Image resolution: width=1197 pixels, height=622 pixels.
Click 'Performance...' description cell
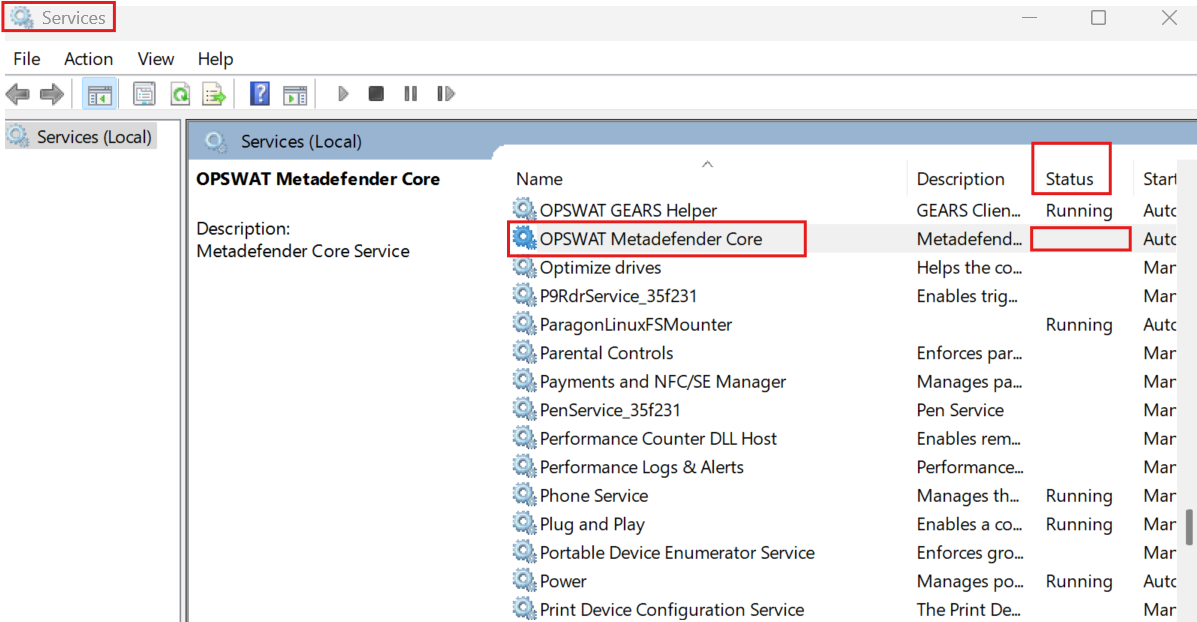point(970,466)
